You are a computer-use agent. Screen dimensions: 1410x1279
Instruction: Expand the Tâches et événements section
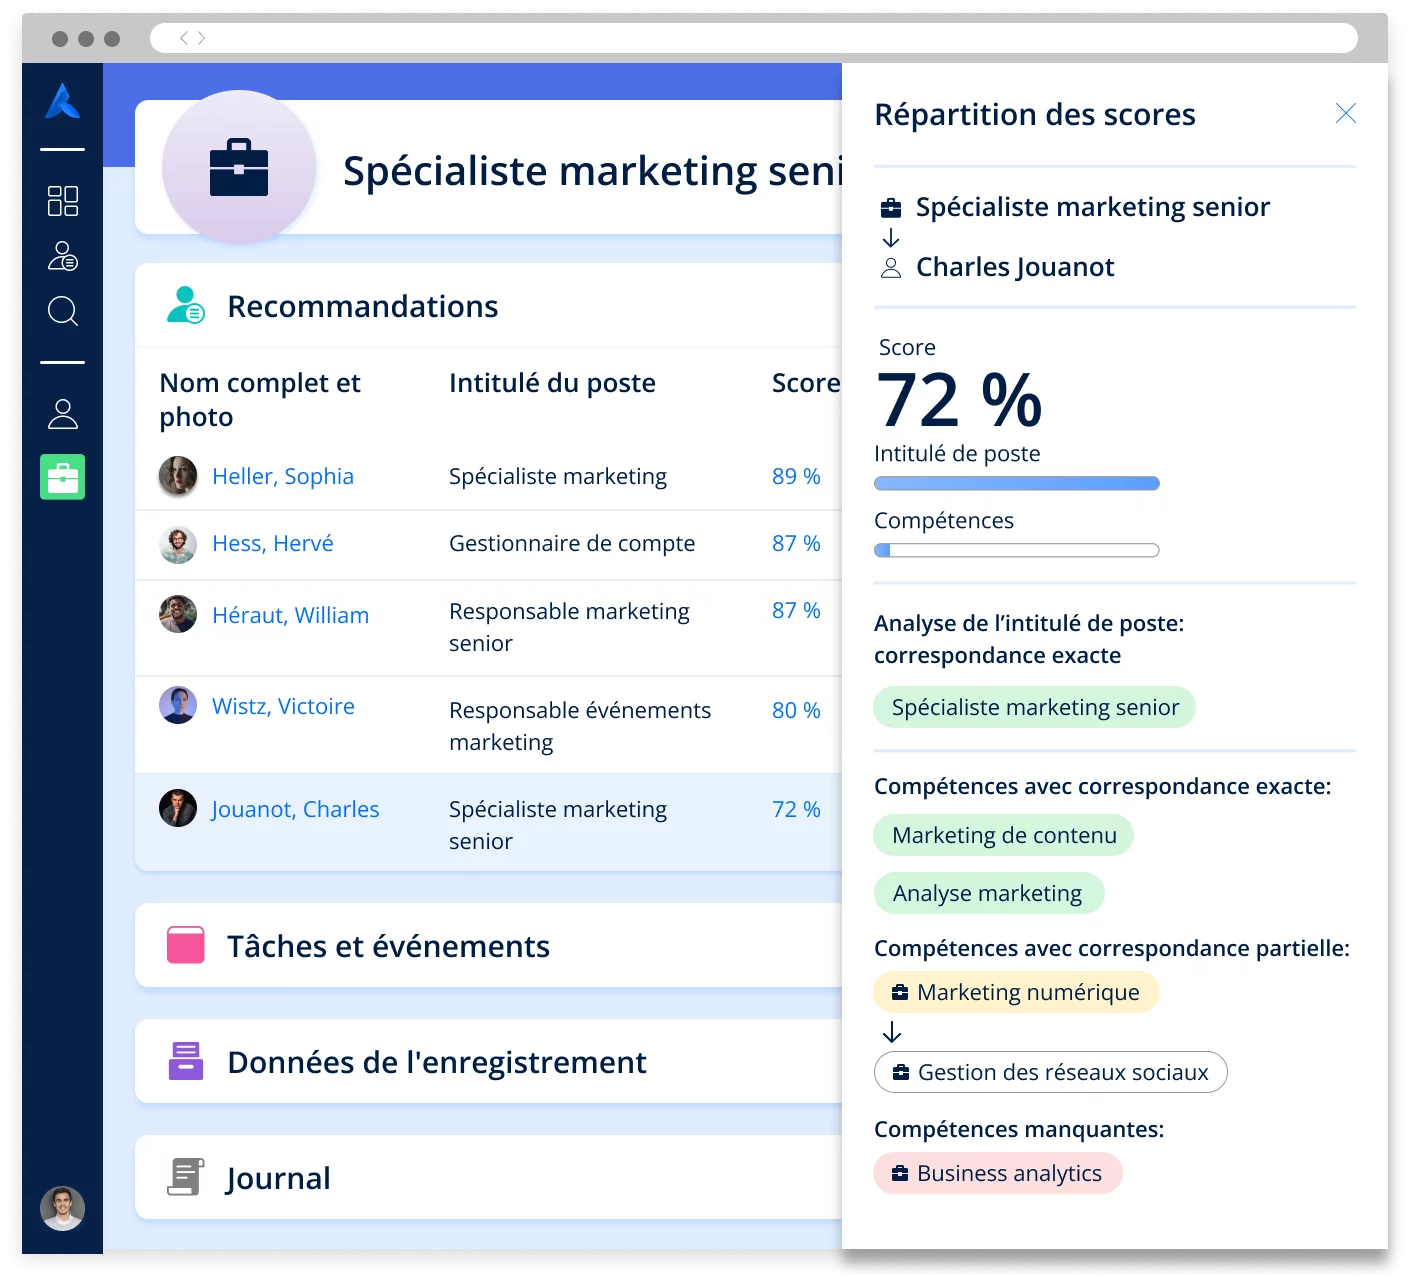tap(388, 945)
